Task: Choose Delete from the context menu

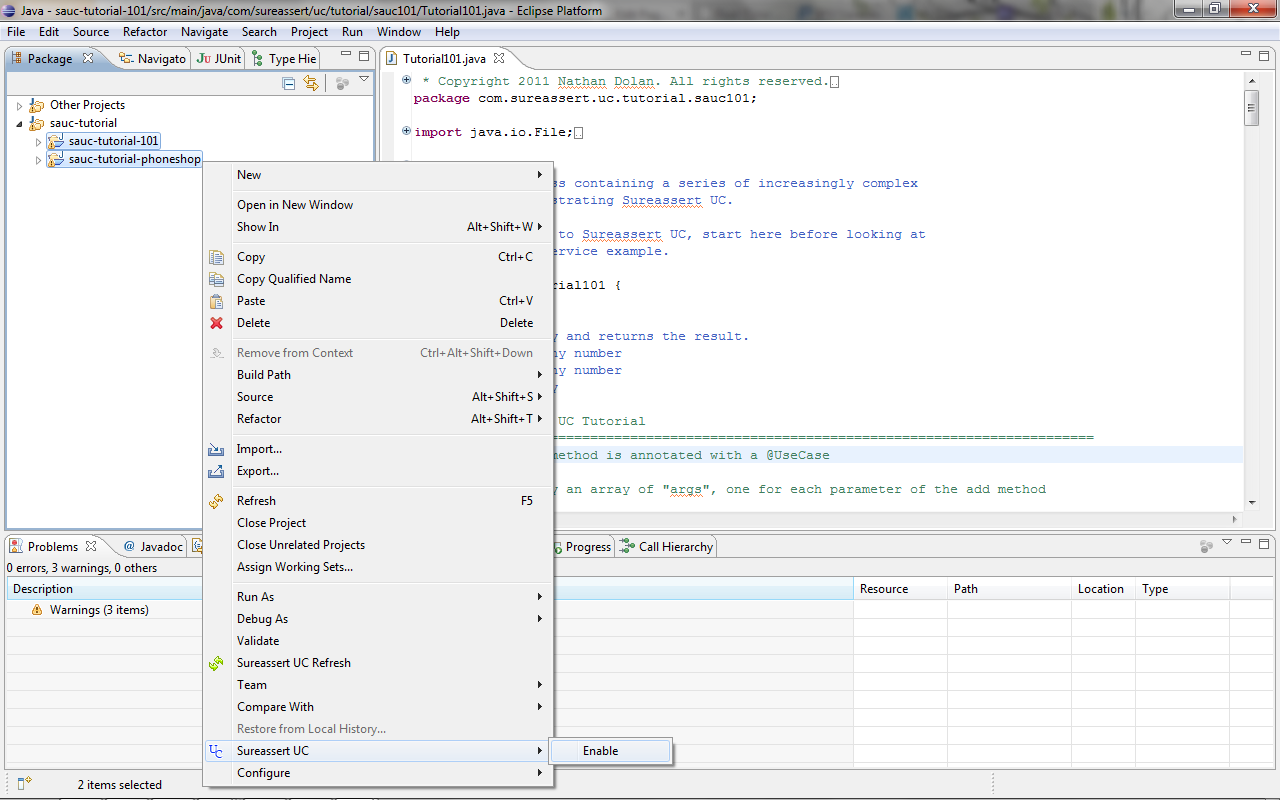Action: click(378, 323)
